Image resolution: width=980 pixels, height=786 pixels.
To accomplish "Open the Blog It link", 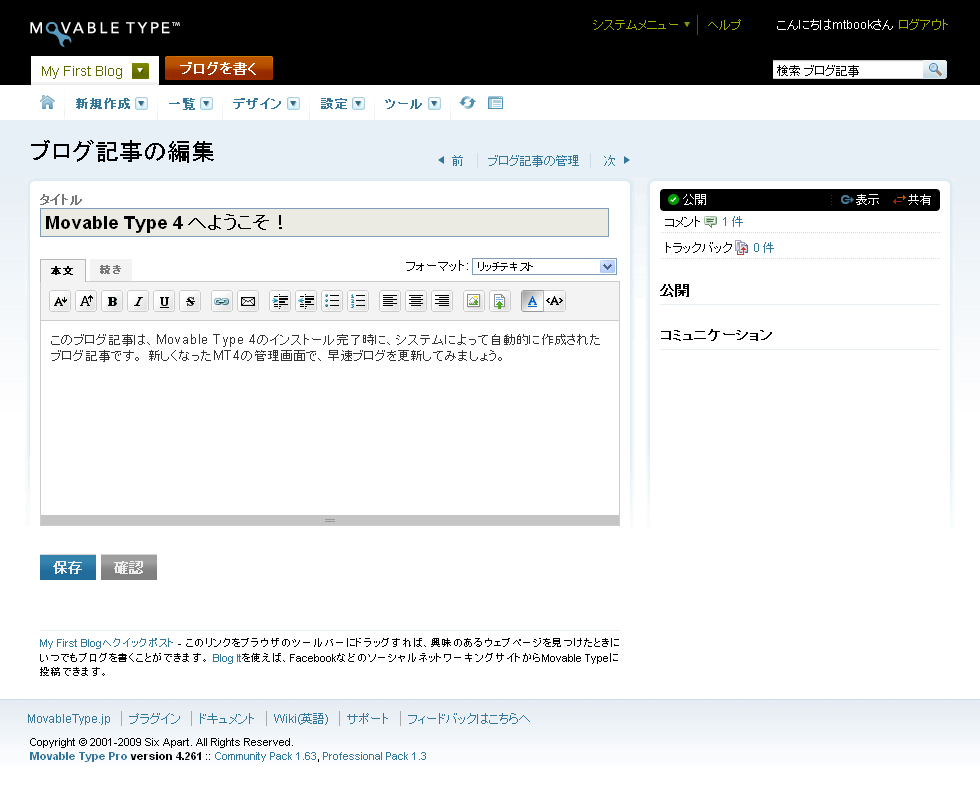I will point(226,658).
